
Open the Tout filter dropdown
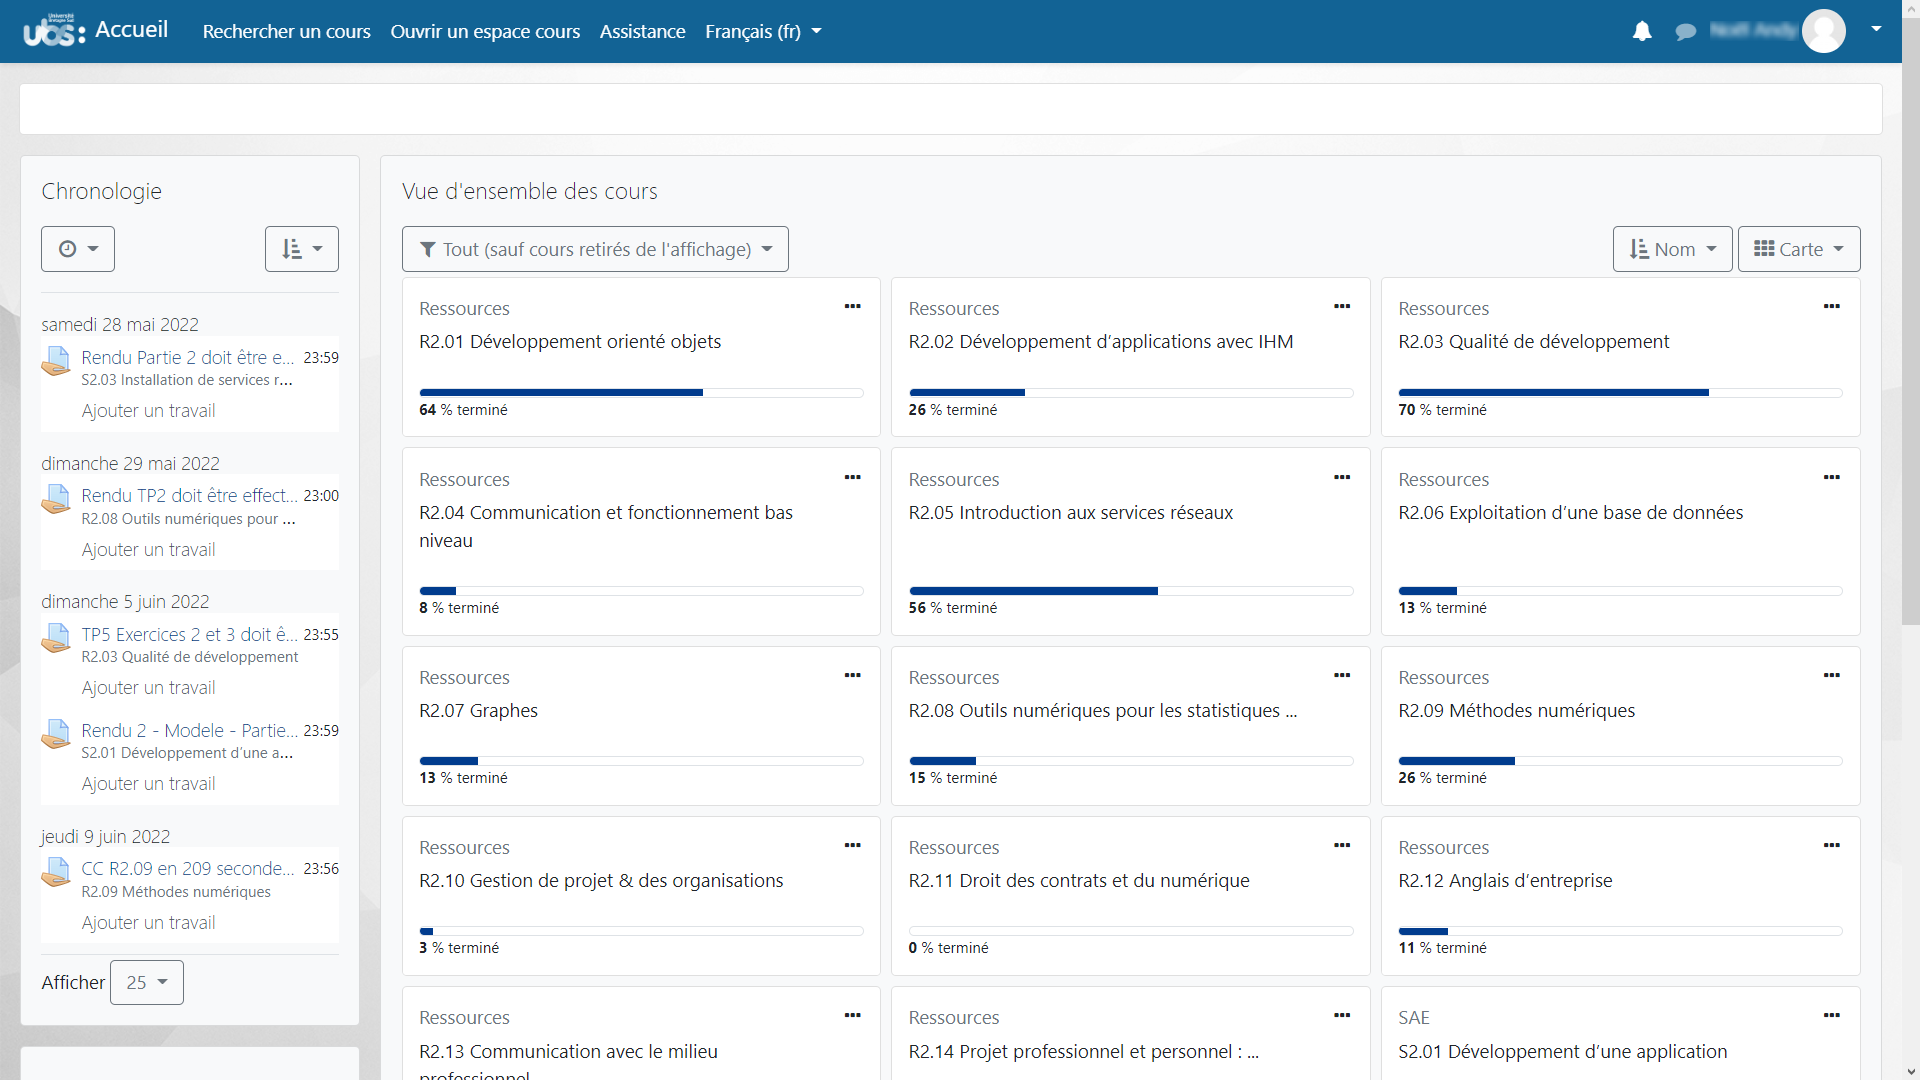click(595, 249)
